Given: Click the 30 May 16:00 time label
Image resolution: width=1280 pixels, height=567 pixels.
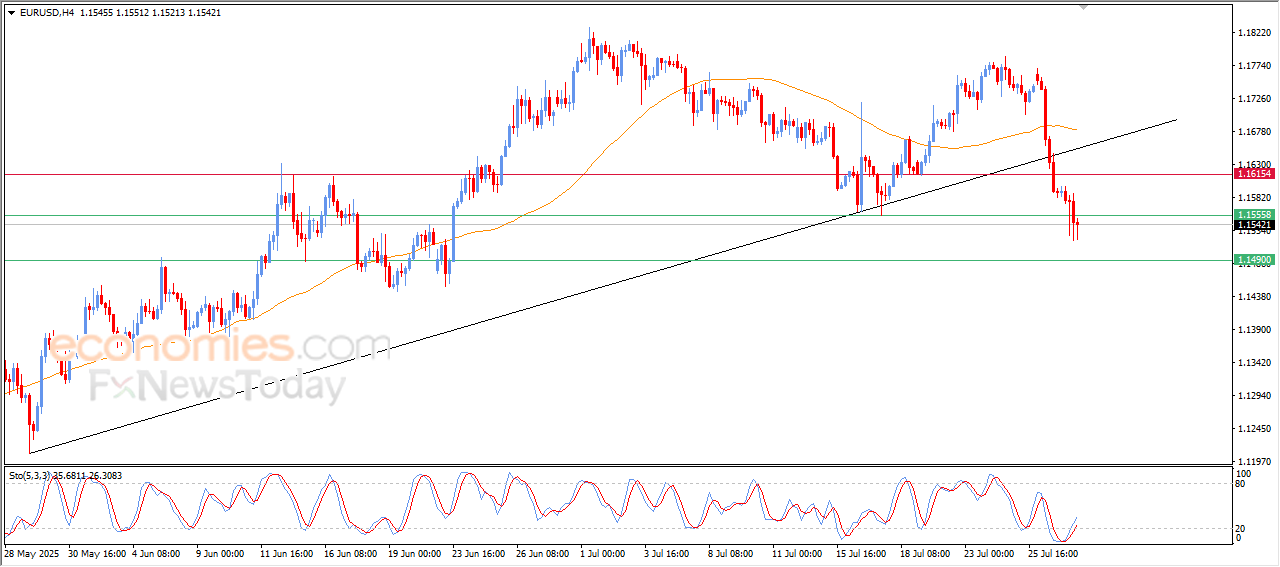Looking at the screenshot, I should pyautogui.click(x=98, y=552).
